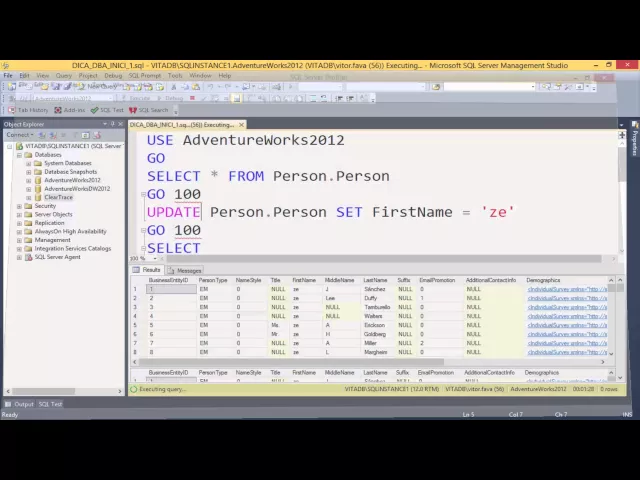Open the Edit menu
This screenshot has width=640, height=480.
click(x=24, y=76)
